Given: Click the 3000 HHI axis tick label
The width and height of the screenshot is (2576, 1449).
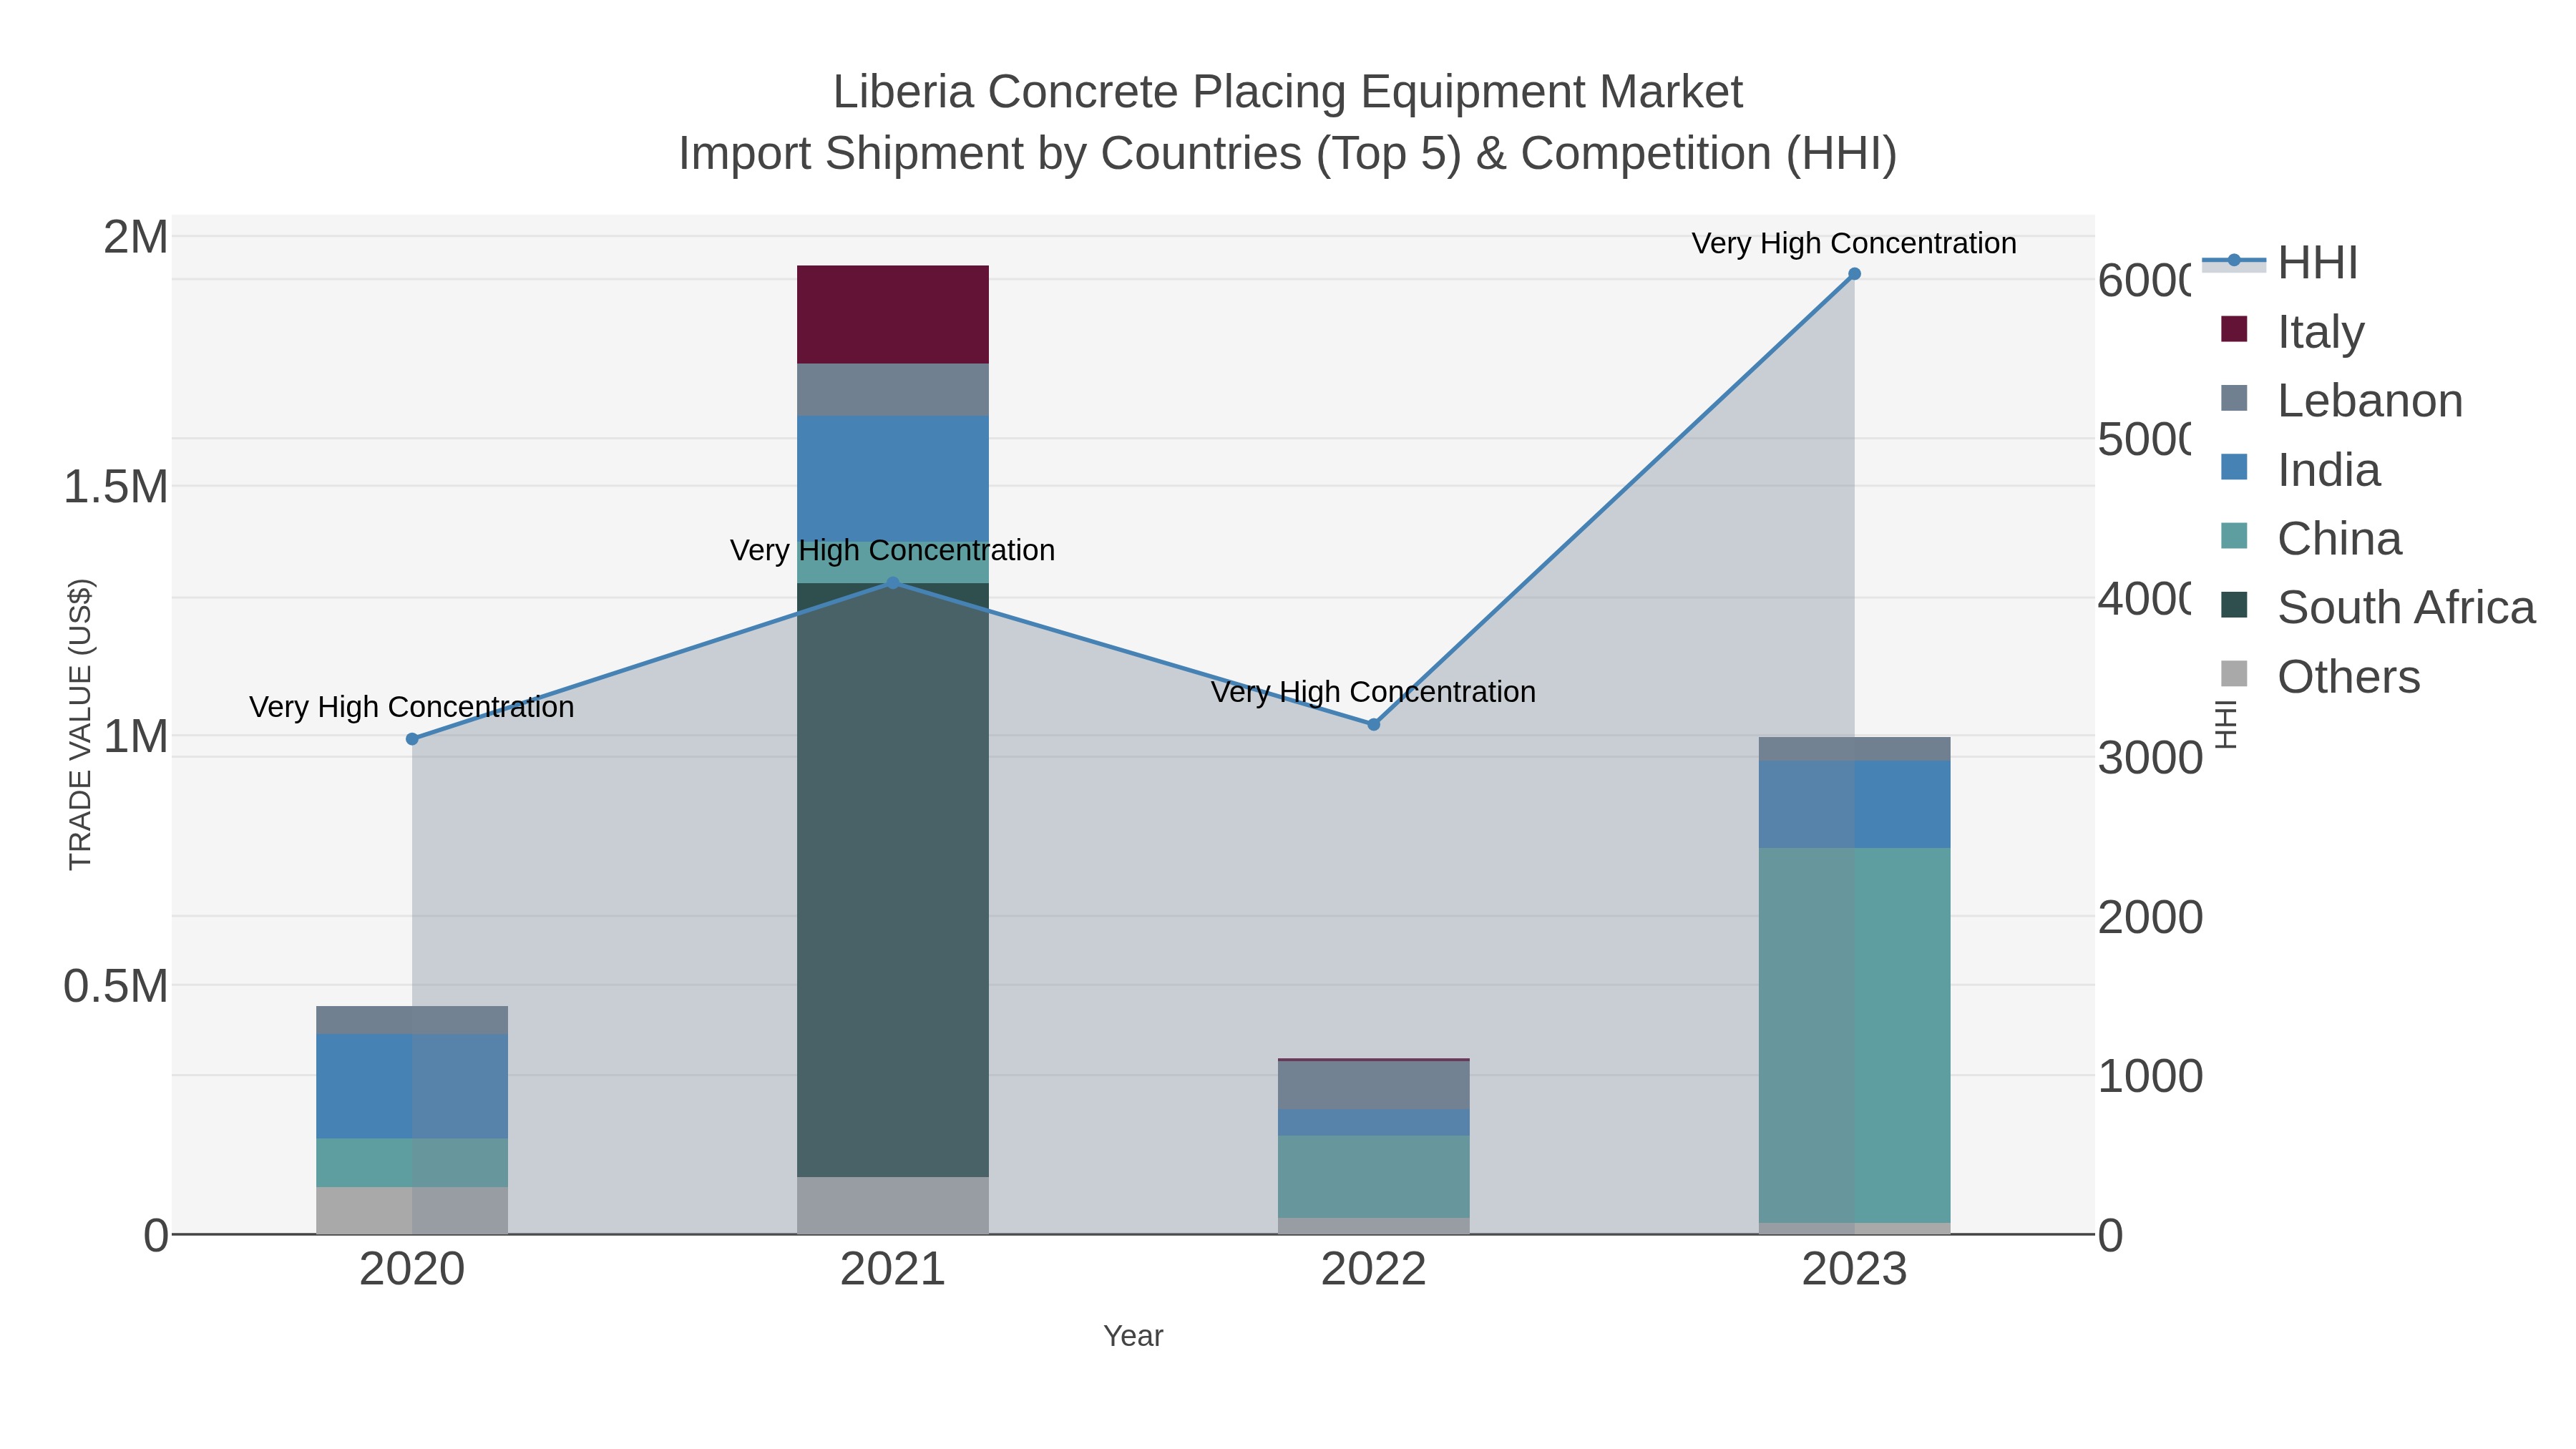Looking at the screenshot, I should (2150, 758).
